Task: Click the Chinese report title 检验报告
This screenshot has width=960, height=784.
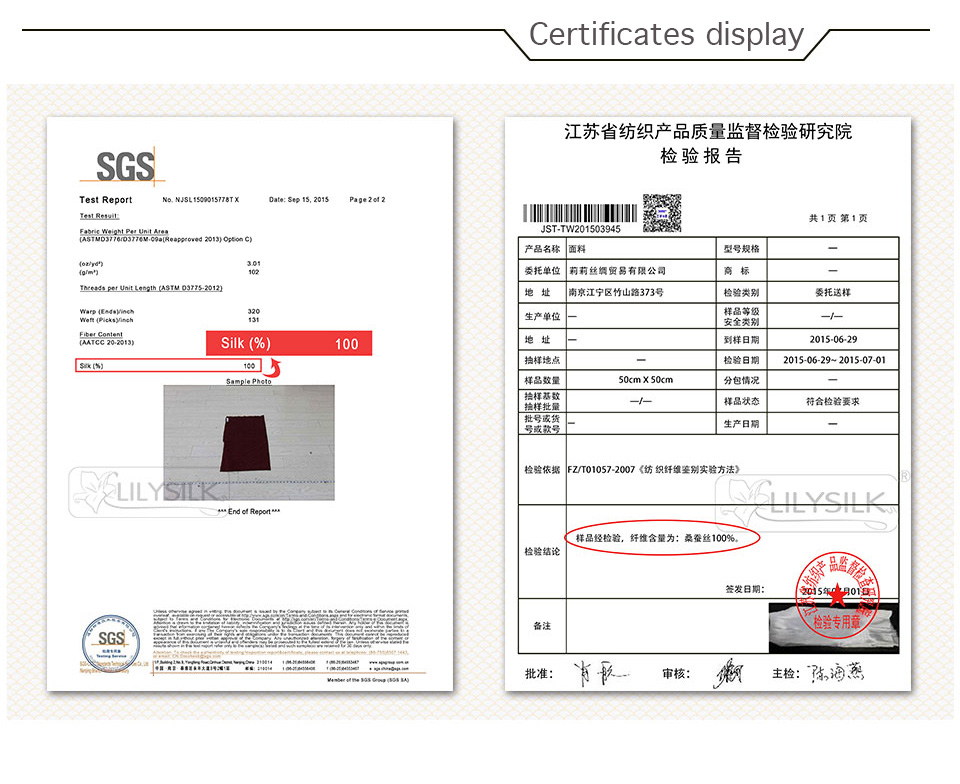Action: click(701, 156)
